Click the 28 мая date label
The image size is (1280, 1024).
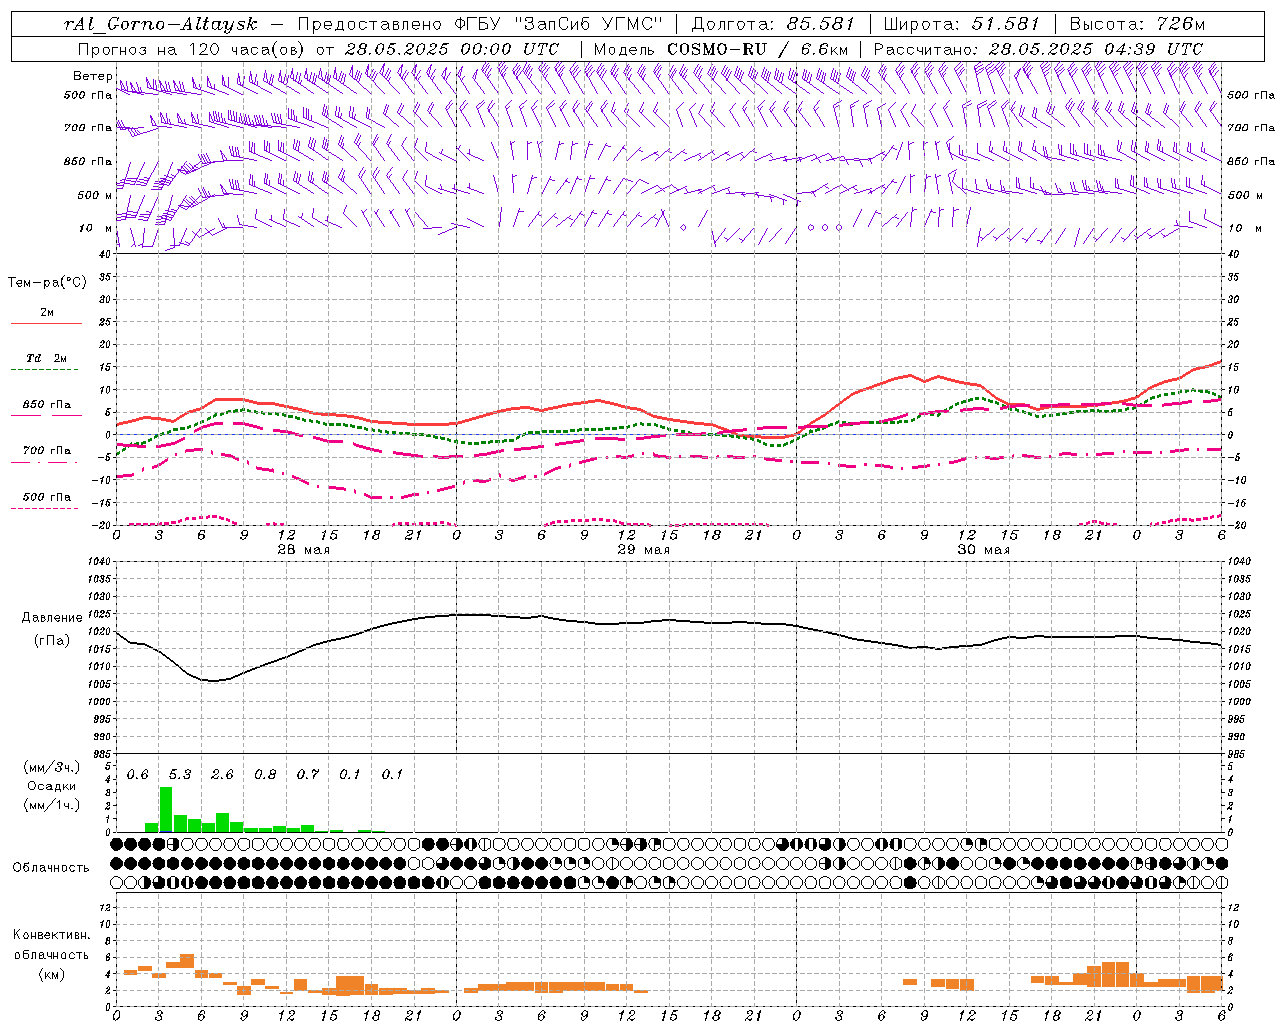(303, 550)
